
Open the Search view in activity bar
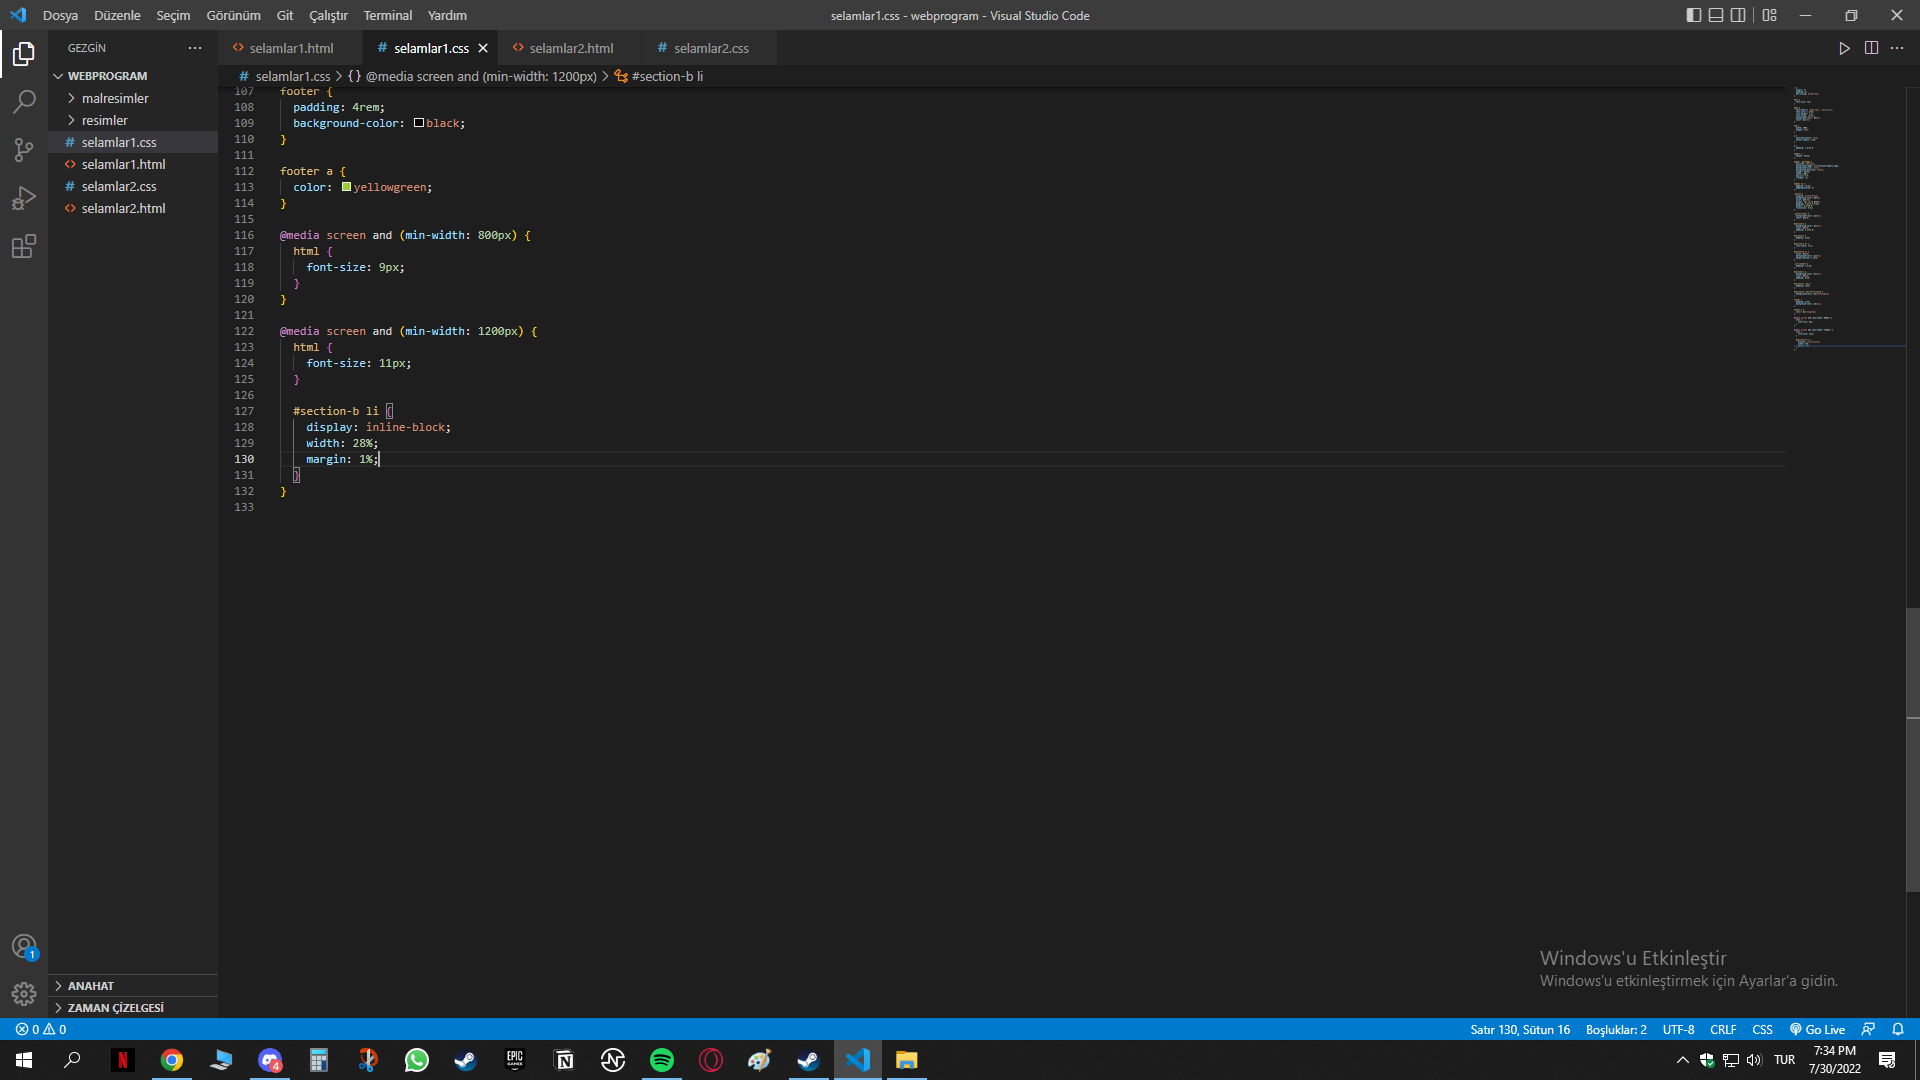pos(24,102)
